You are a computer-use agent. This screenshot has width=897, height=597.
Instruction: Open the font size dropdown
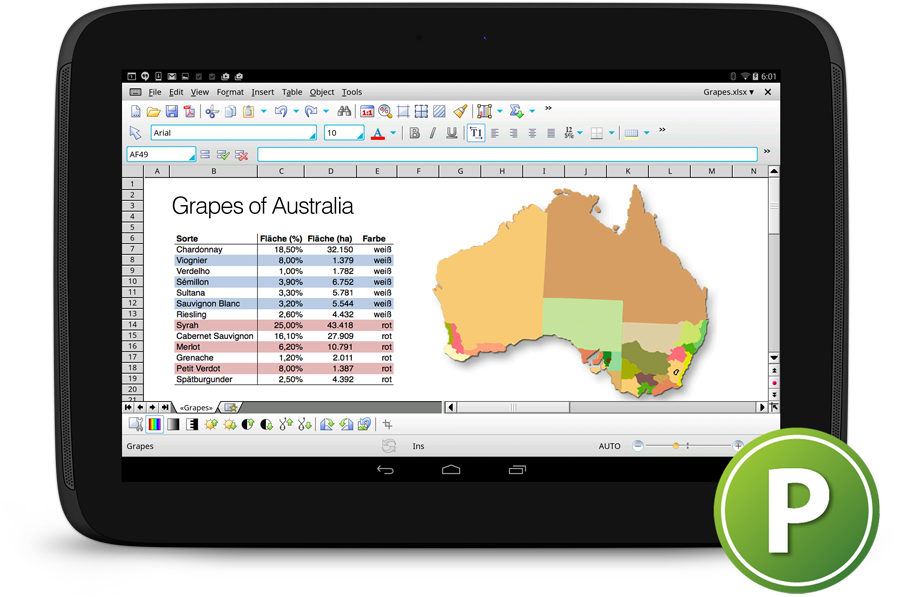coord(361,134)
